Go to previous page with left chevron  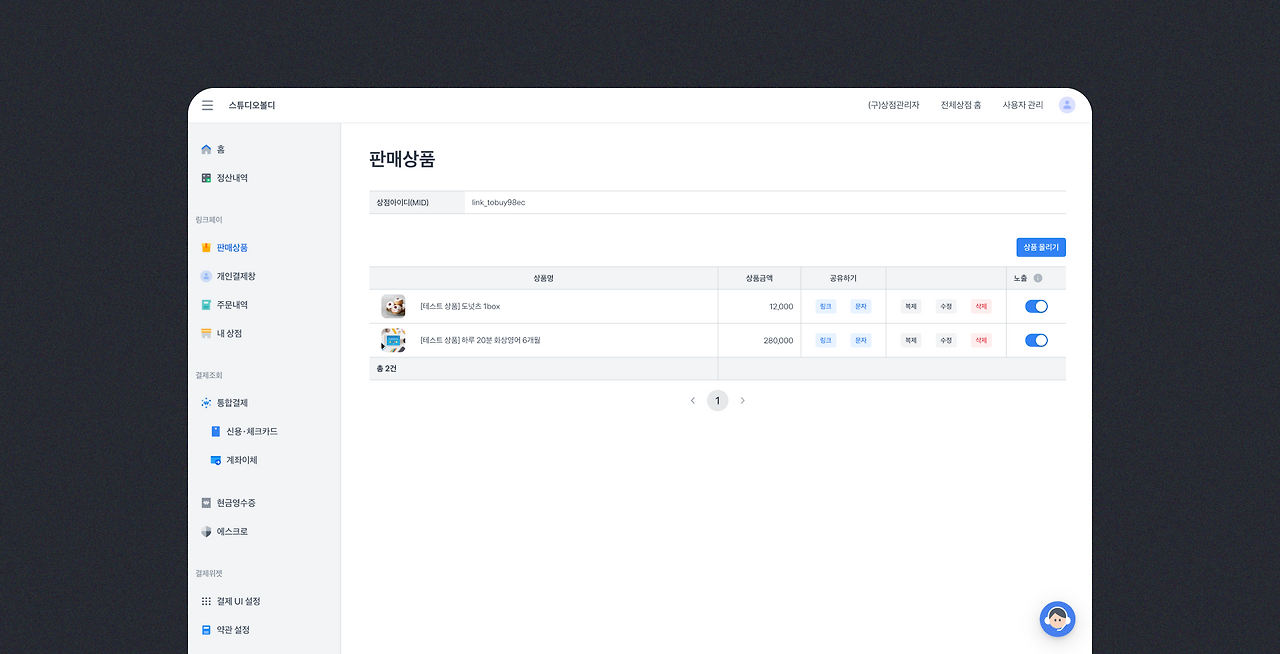point(692,401)
